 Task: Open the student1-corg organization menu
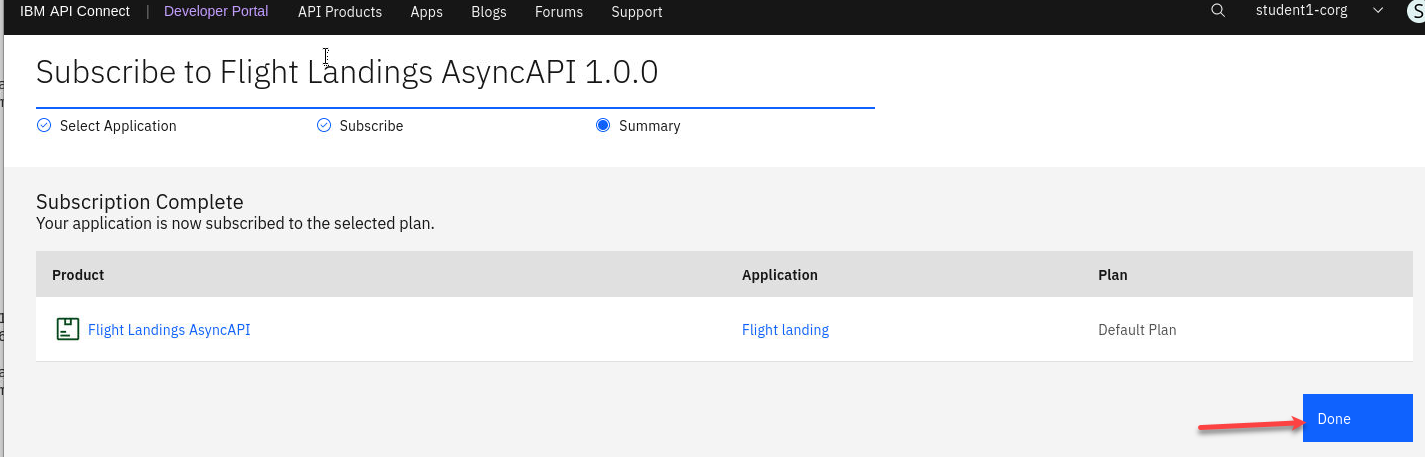(1301, 11)
